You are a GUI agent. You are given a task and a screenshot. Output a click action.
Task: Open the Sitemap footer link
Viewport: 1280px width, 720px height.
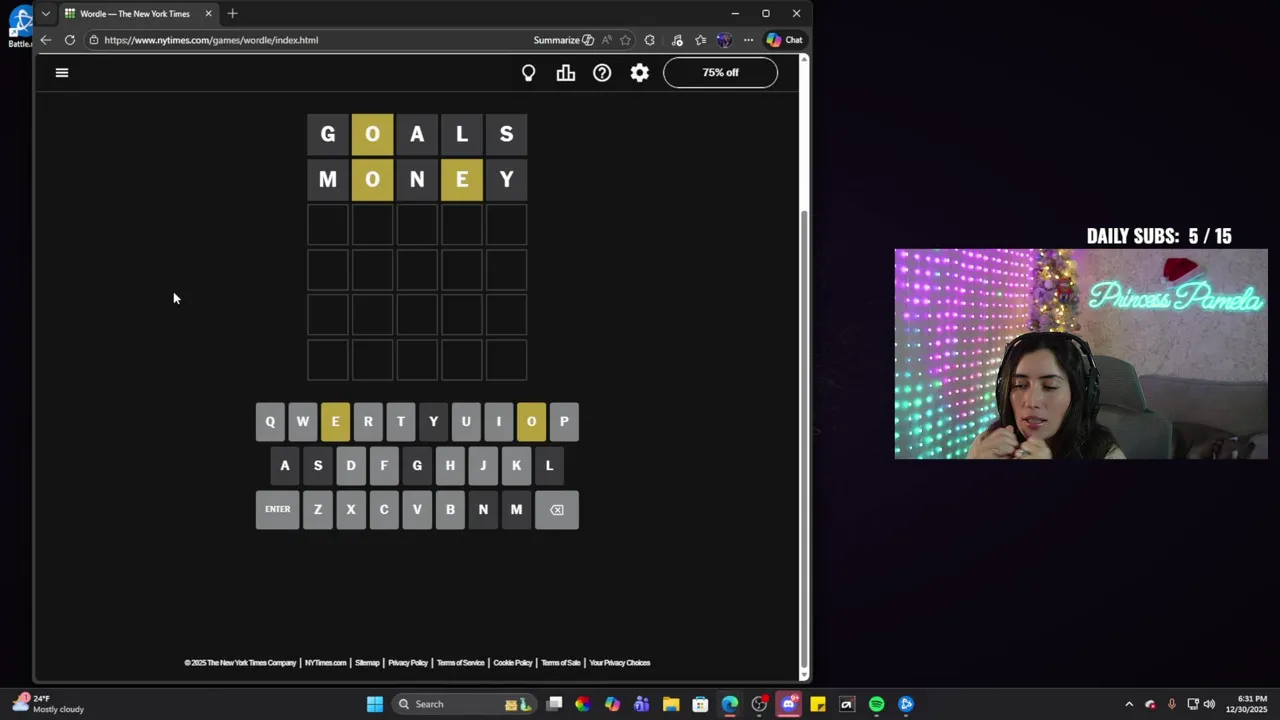[367, 663]
